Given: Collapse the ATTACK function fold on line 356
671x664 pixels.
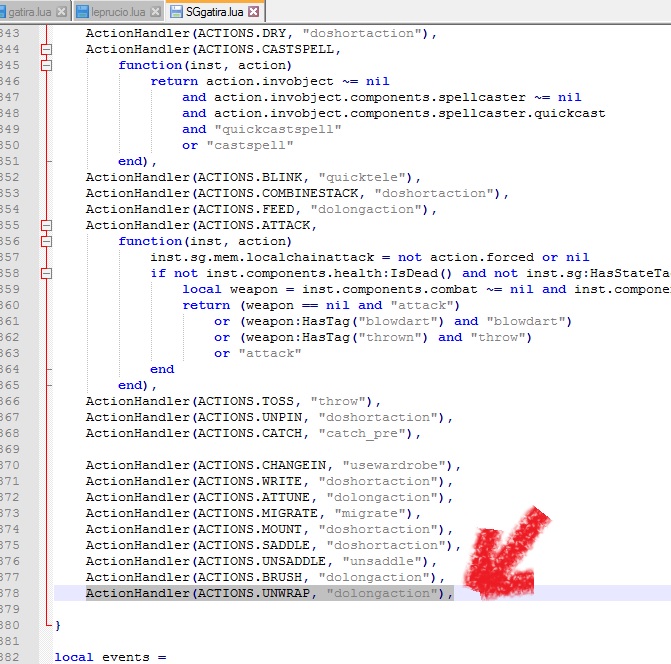Looking at the screenshot, I should (x=45, y=241).
